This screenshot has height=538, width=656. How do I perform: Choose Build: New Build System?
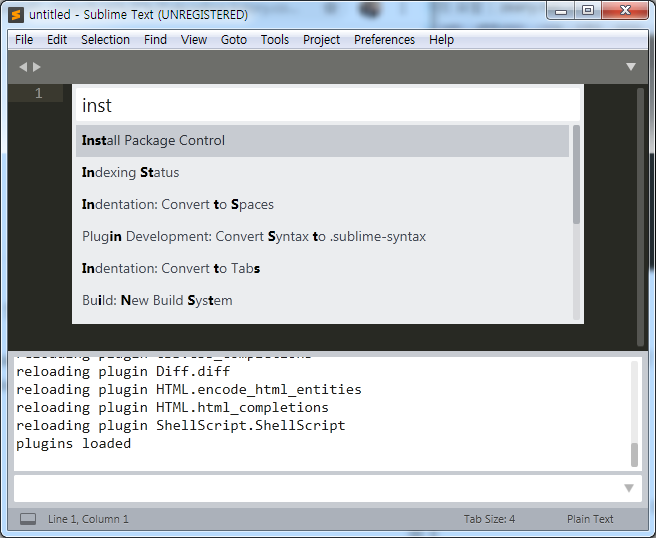point(322,300)
